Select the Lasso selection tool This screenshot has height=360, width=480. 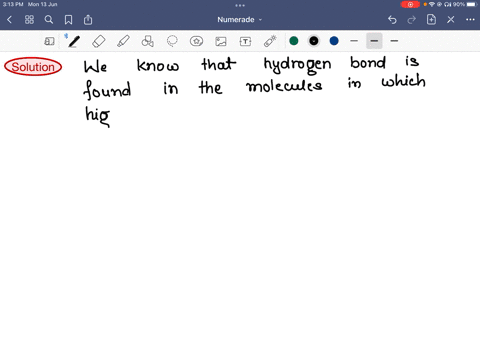[x=172, y=41]
